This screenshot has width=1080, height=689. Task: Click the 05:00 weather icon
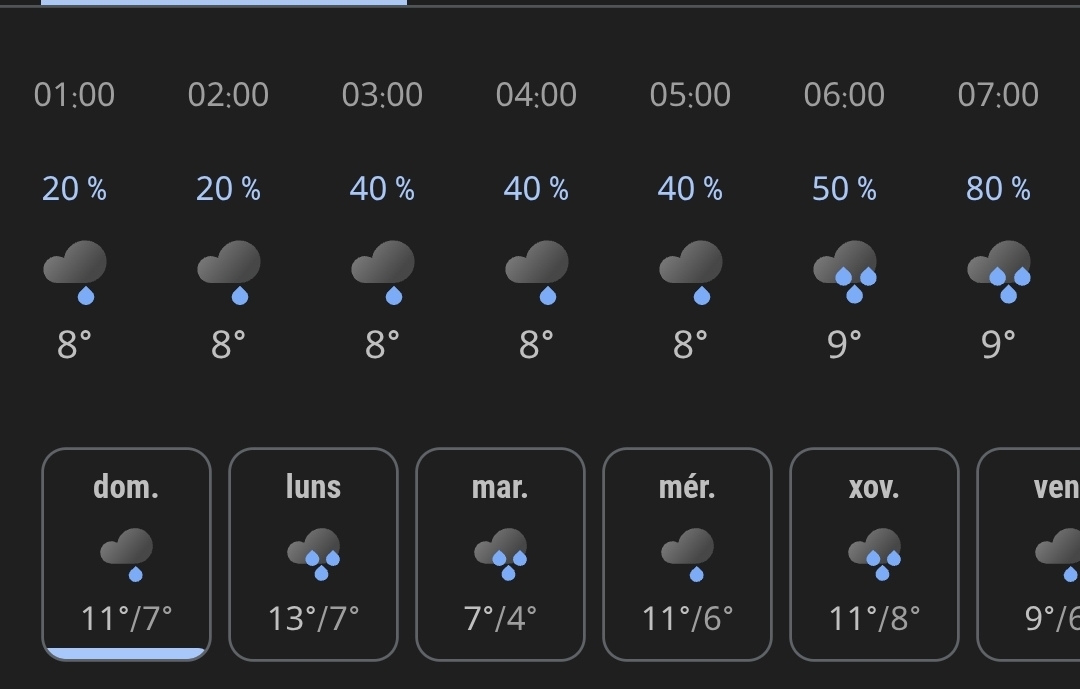[691, 271]
